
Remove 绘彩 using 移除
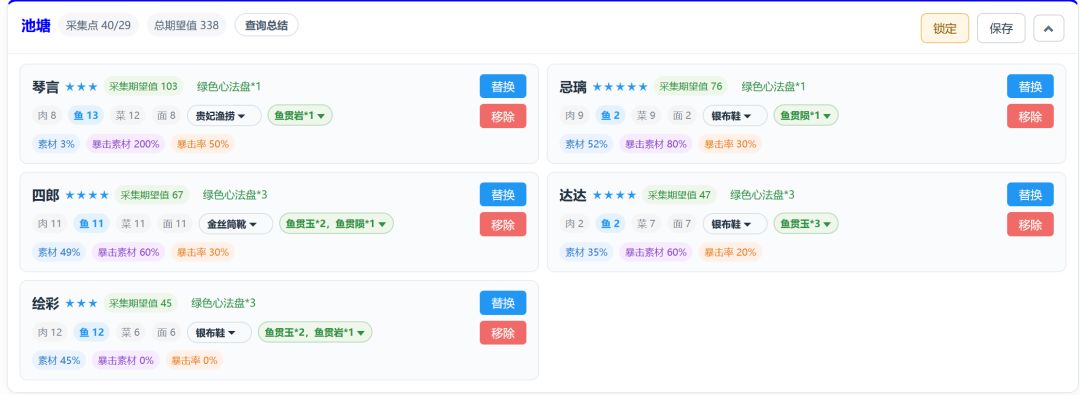[x=503, y=333]
